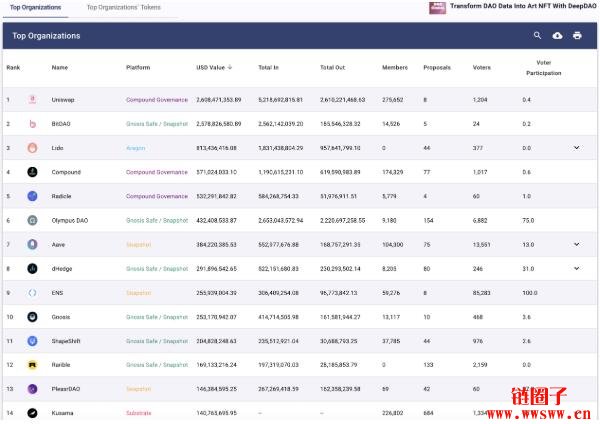Select the Olympus DAO organization name

point(70,220)
